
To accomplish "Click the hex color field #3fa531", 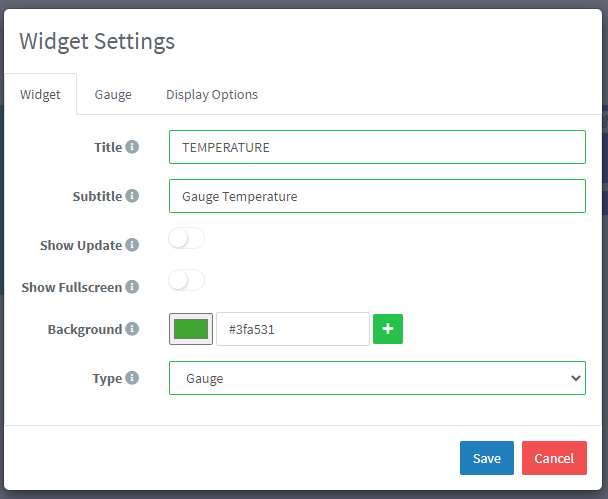I will 293,329.
